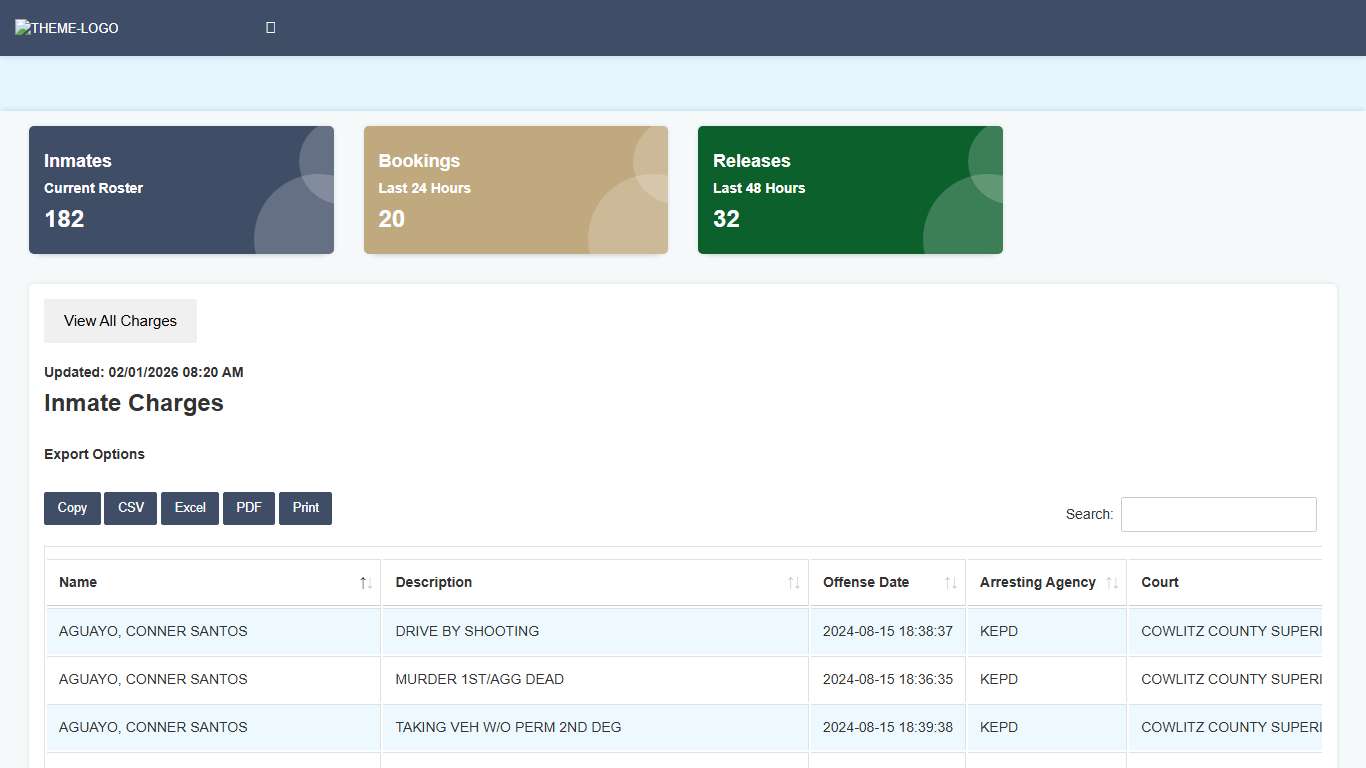Click the View All Charges button

(x=120, y=321)
